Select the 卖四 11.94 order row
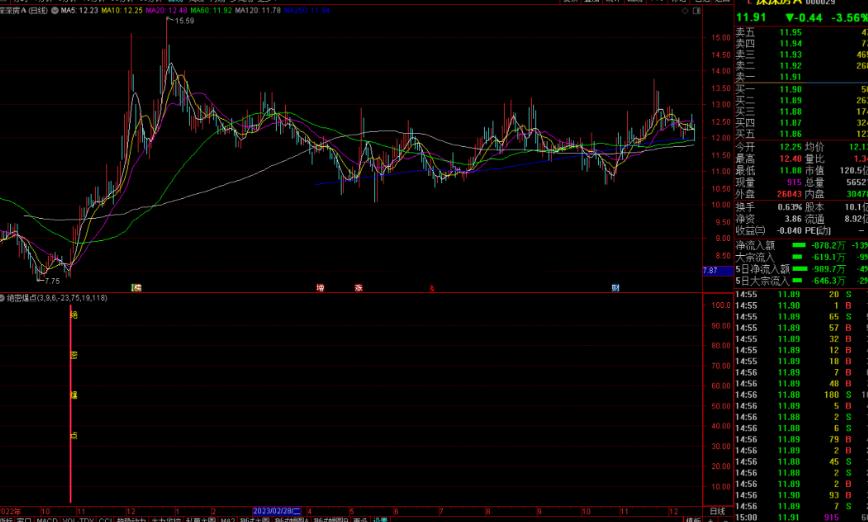 click(802, 43)
